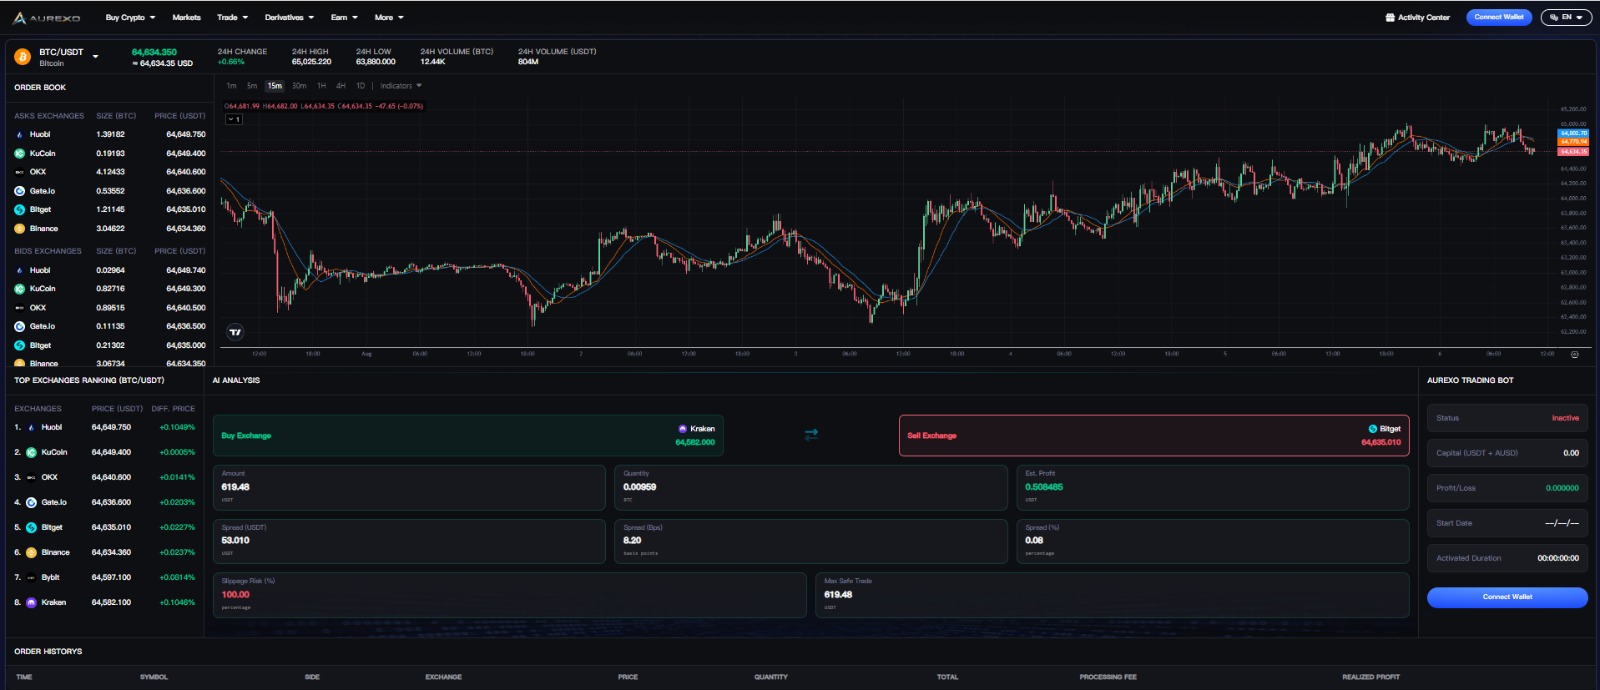The image size is (1600, 690).
Task: Click the red 64,634.35 price axis label
Action: 1573,151
